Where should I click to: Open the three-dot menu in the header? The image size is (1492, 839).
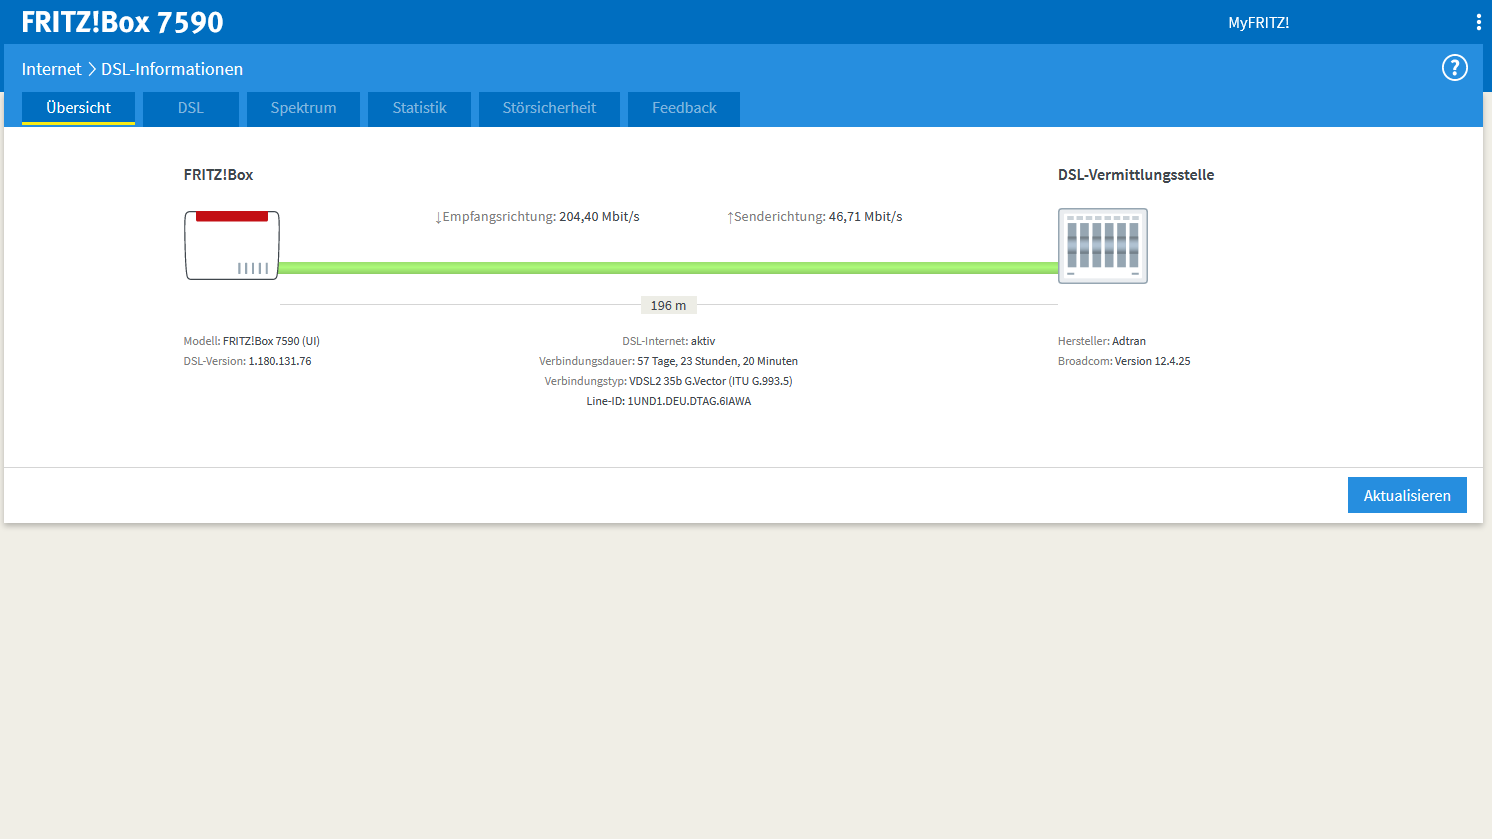(x=1478, y=22)
